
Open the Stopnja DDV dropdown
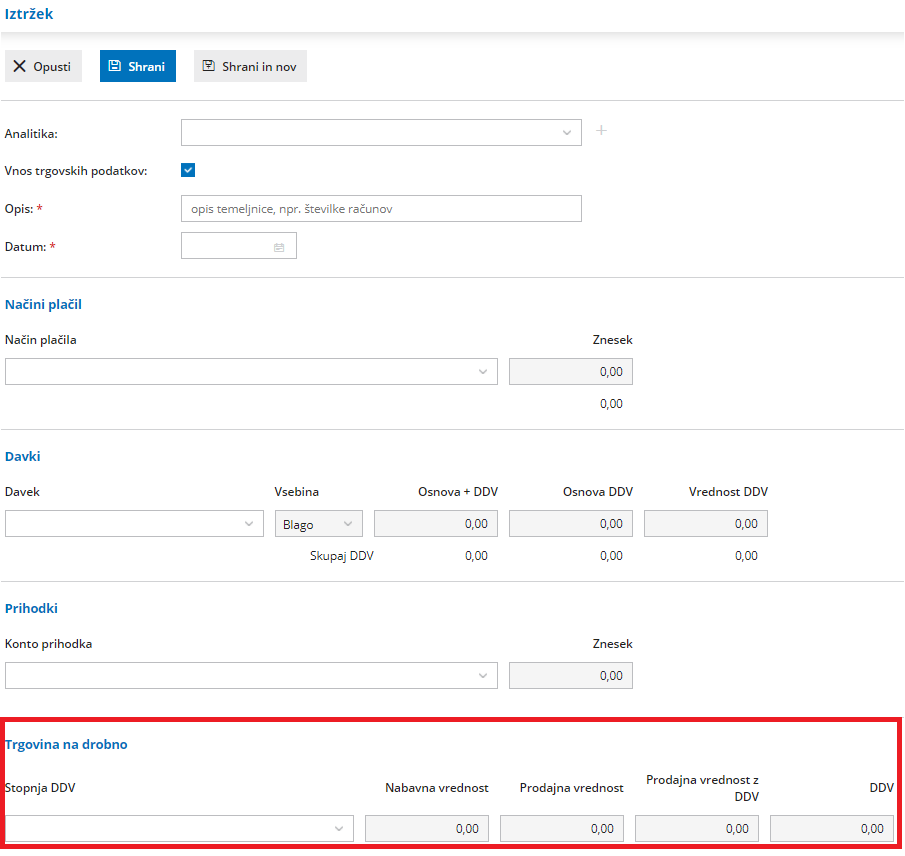click(x=179, y=828)
